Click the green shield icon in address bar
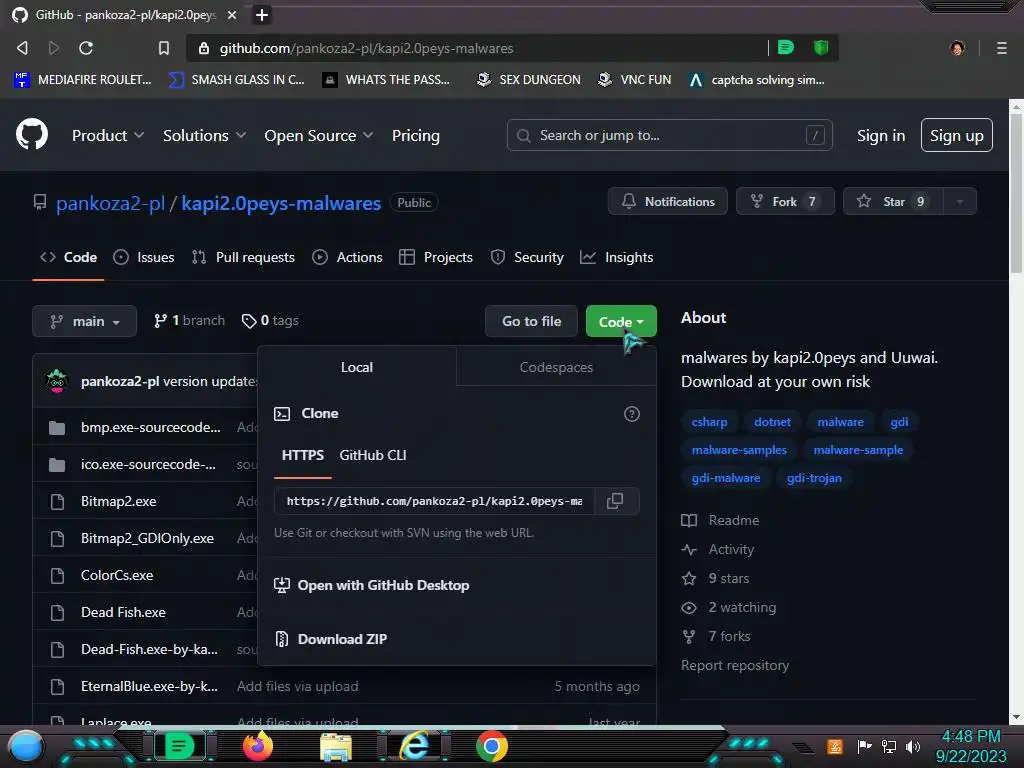Image resolution: width=1024 pixels, height=768 pixels. 821,48
